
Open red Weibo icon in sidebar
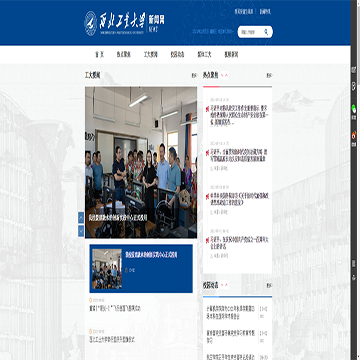coord(354,135)
